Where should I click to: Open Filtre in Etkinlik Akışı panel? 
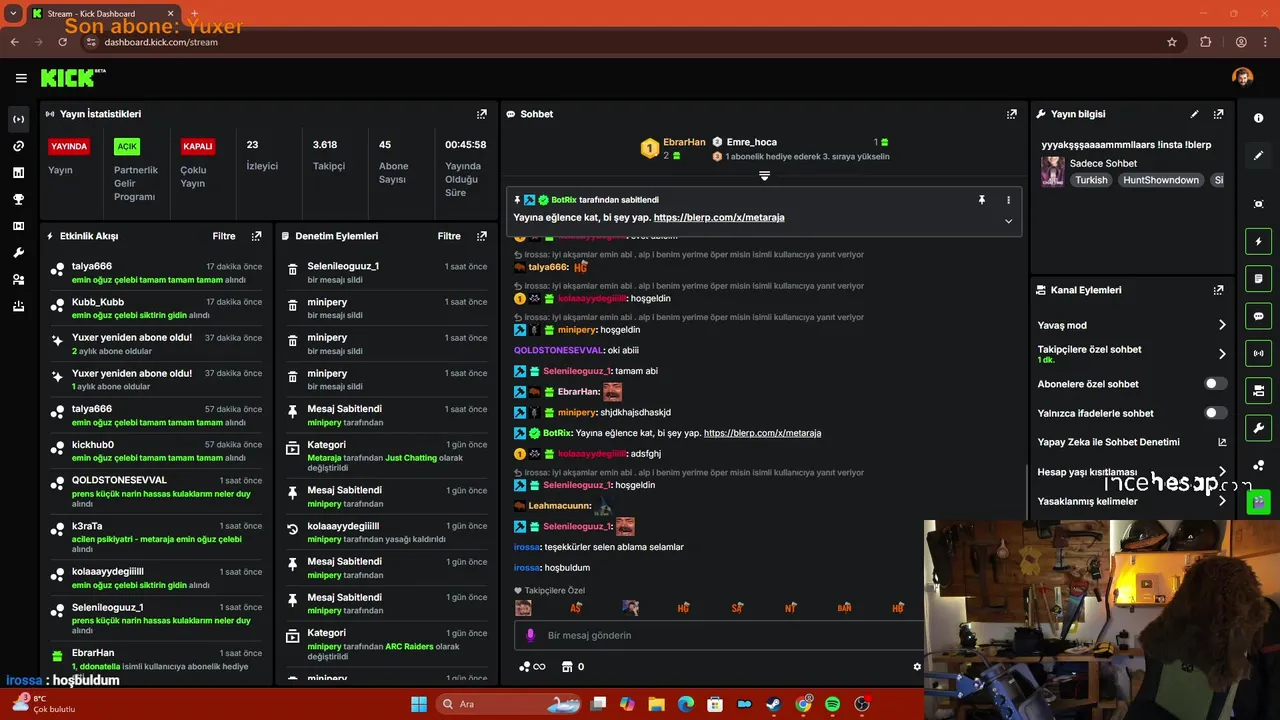(224, 236)
